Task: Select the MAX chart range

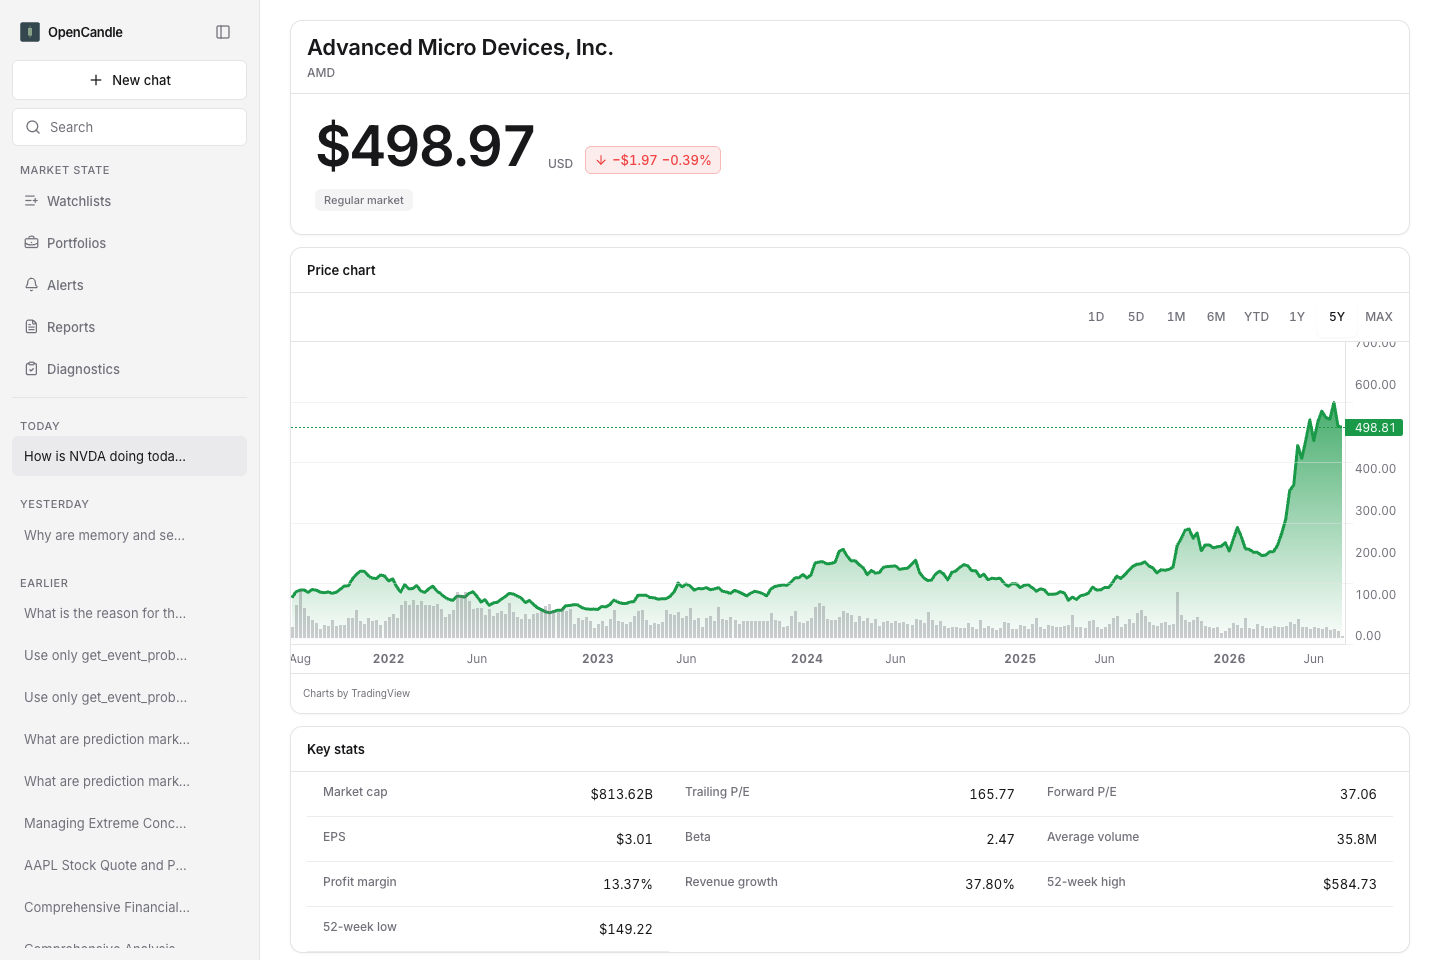Action: click(x=1379, y=317)
